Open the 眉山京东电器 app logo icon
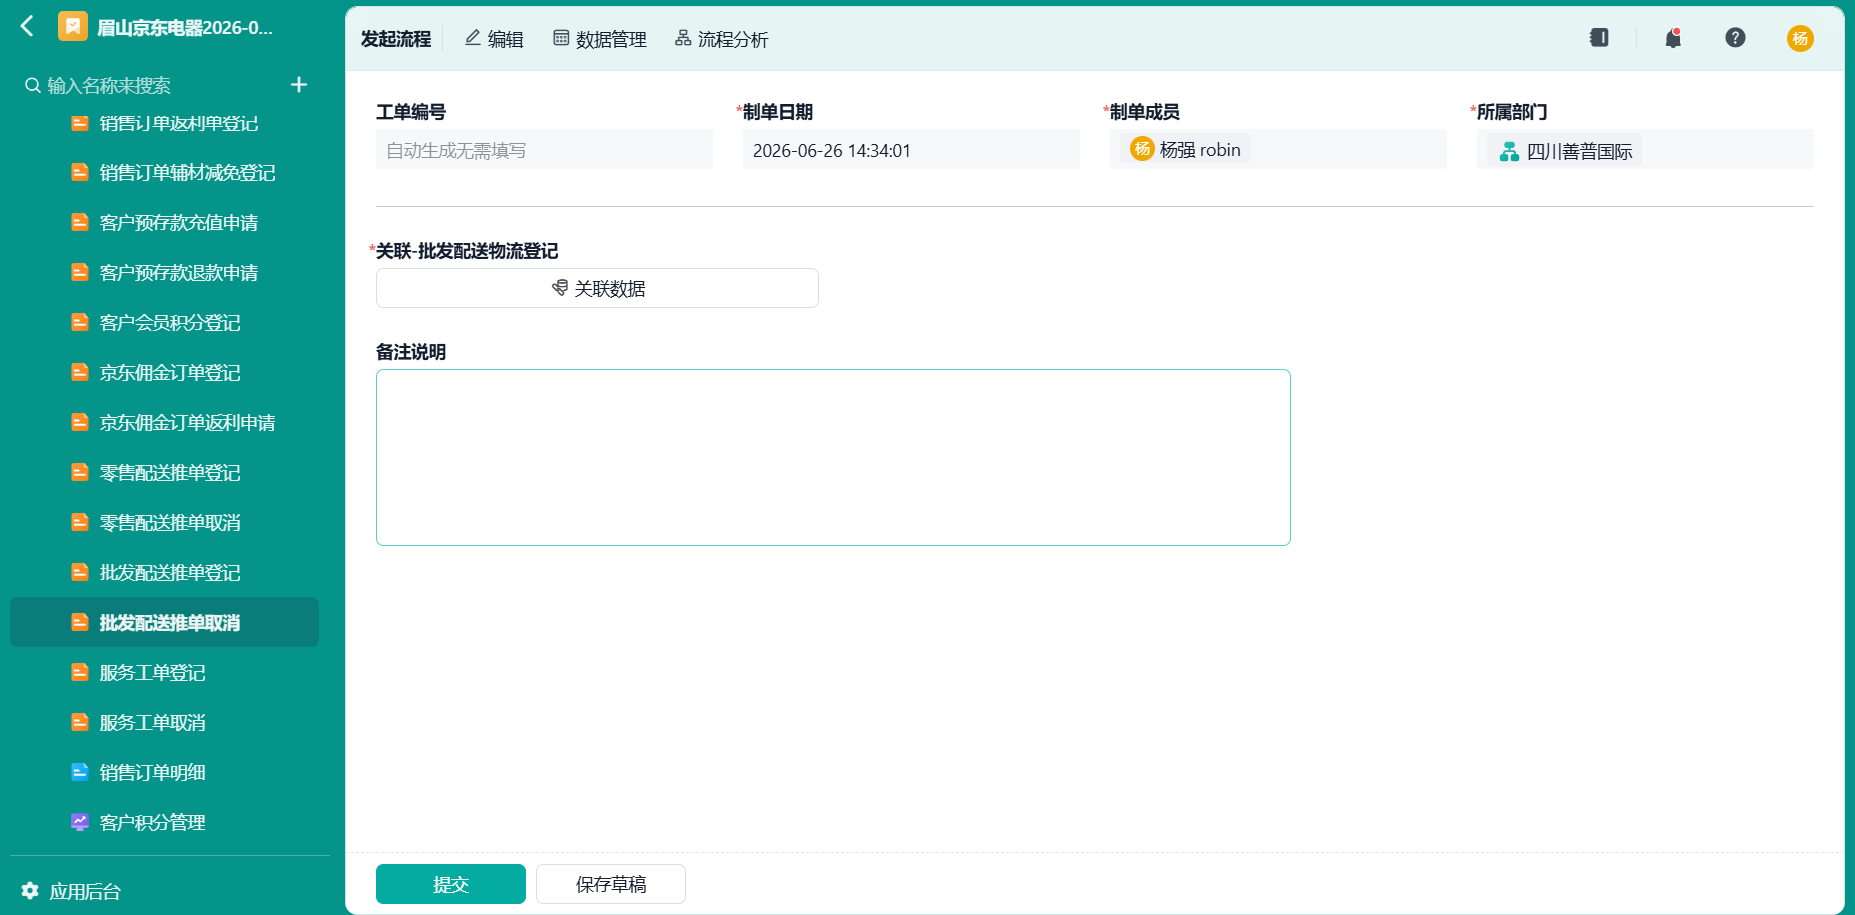 pos(73,27)
